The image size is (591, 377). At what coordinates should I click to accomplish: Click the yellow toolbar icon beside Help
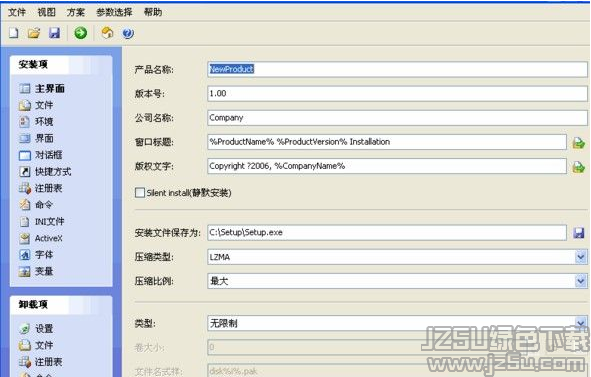coord(107,33)
